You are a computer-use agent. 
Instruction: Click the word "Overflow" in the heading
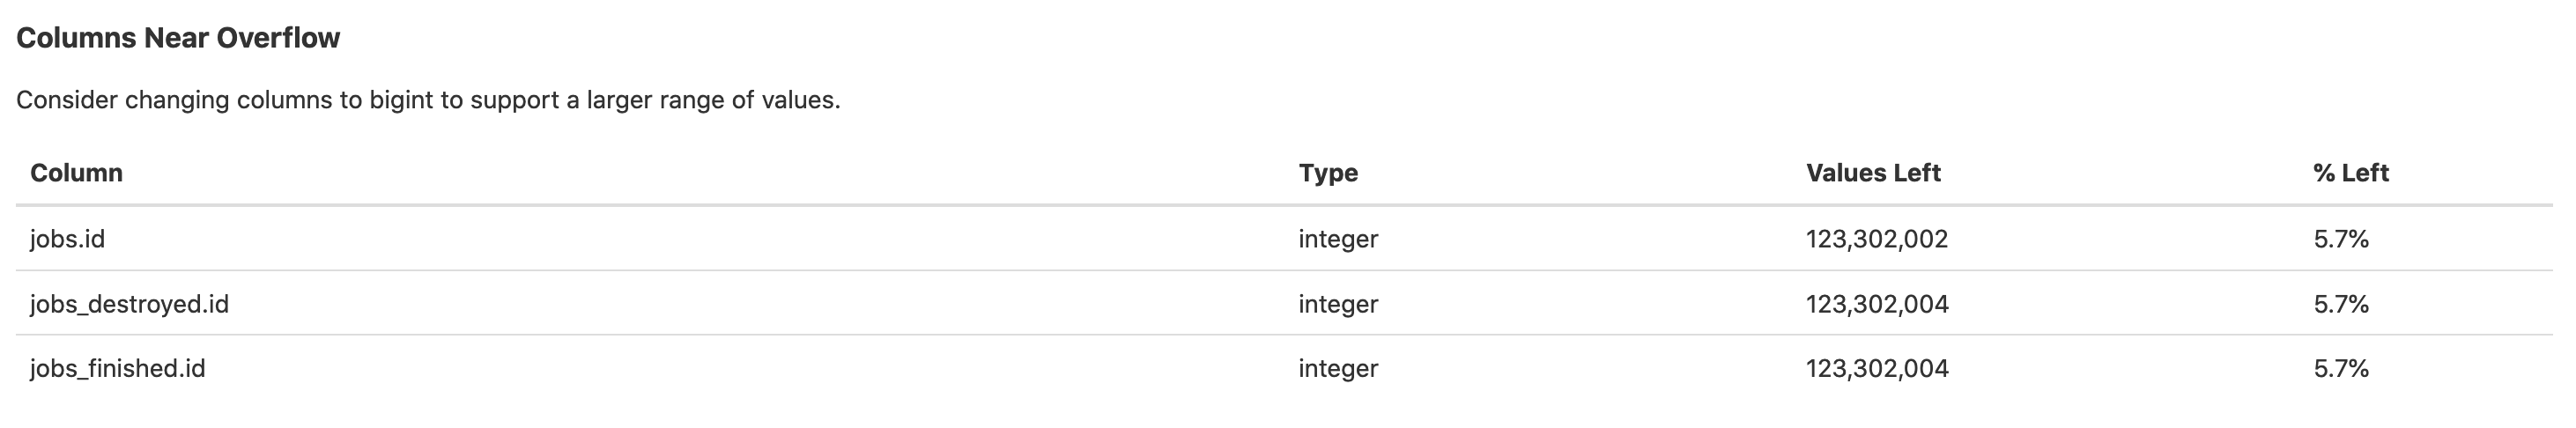click(278, 38)
